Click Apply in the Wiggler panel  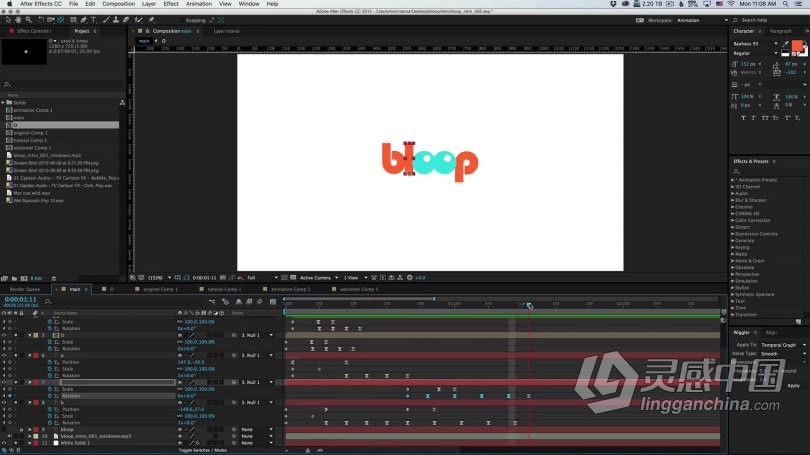click(x=793, y=386)
